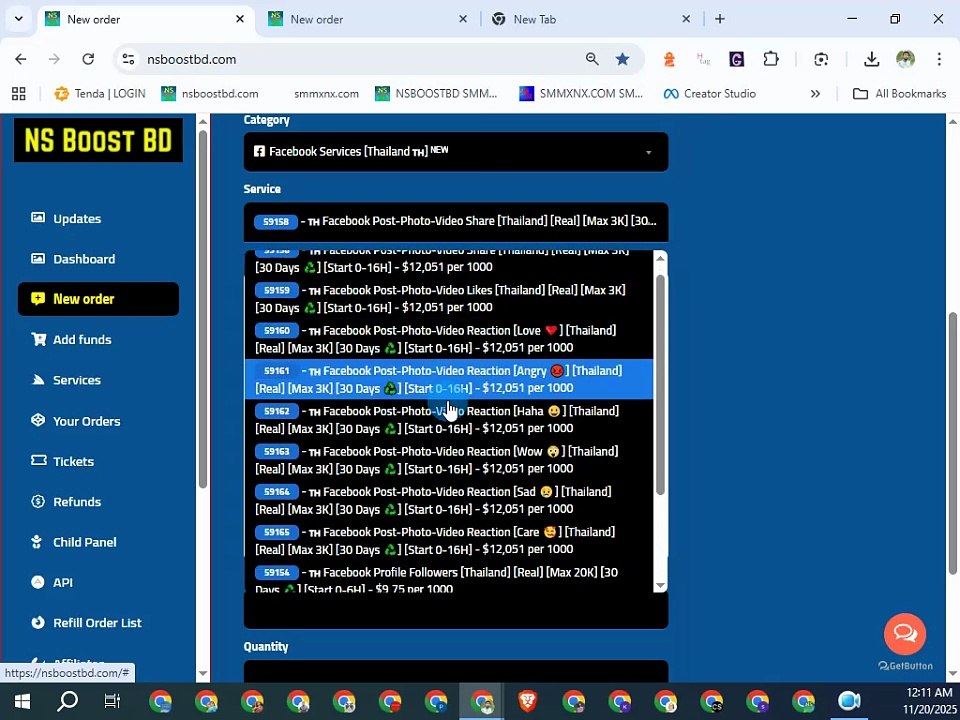
Task: Open the Brave browser taskbar icon
Action: tap(528, 701)
